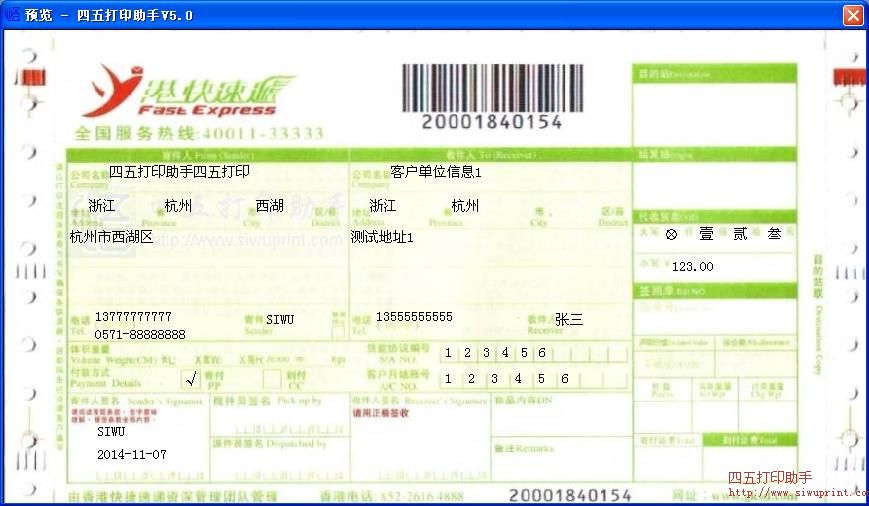Click the sender address 杭州市西湖区
The height and width of the screenshot is (506, 869).
pyautogui.click(x=111, y=237)
